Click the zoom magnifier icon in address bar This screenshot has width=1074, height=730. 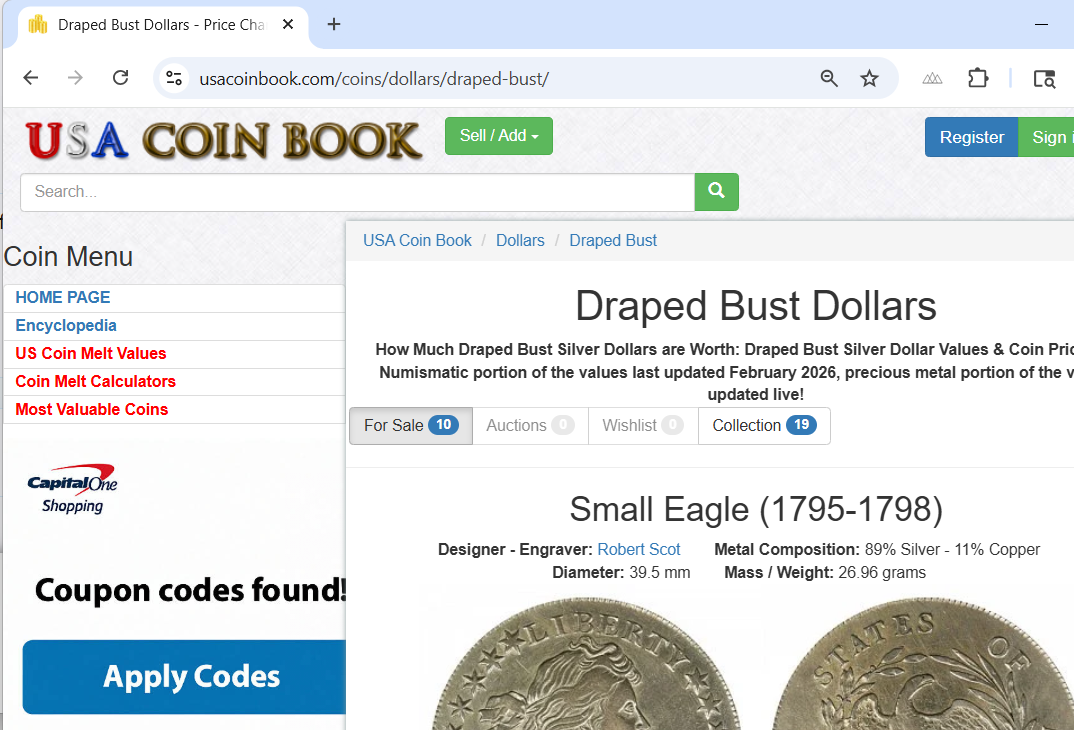click(x=829, y=79)
